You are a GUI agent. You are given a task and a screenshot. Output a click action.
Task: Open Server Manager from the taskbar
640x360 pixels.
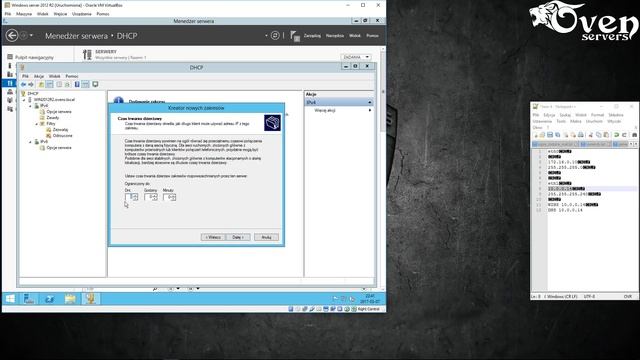pyautogui.click(x=29, y=299)
